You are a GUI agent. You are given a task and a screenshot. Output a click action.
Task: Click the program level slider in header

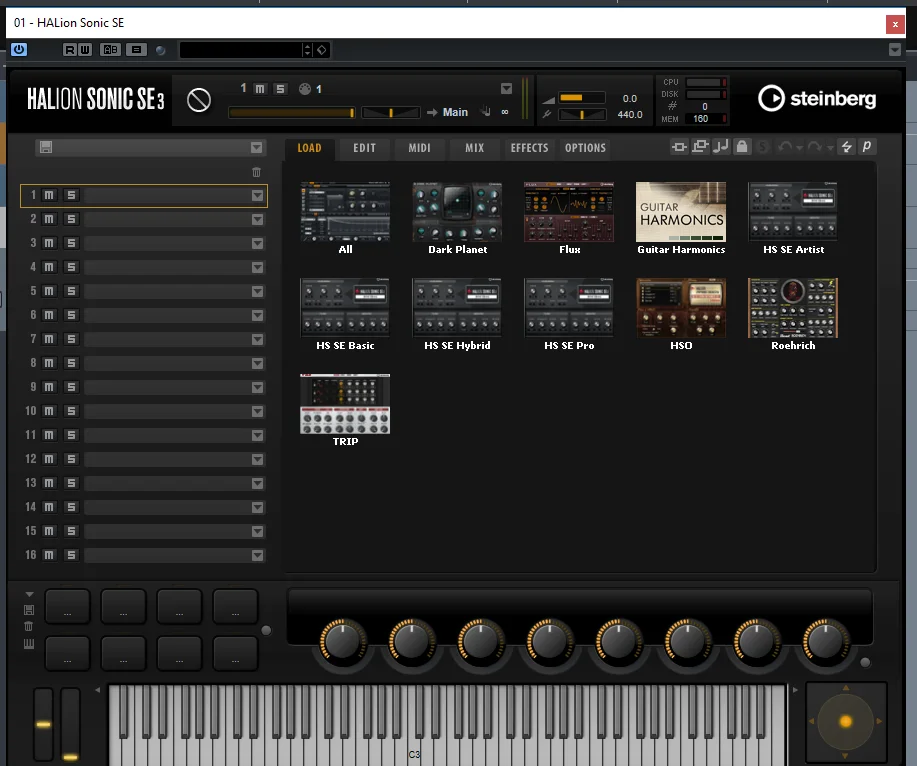pyautogui.click(x=291, y=112)
